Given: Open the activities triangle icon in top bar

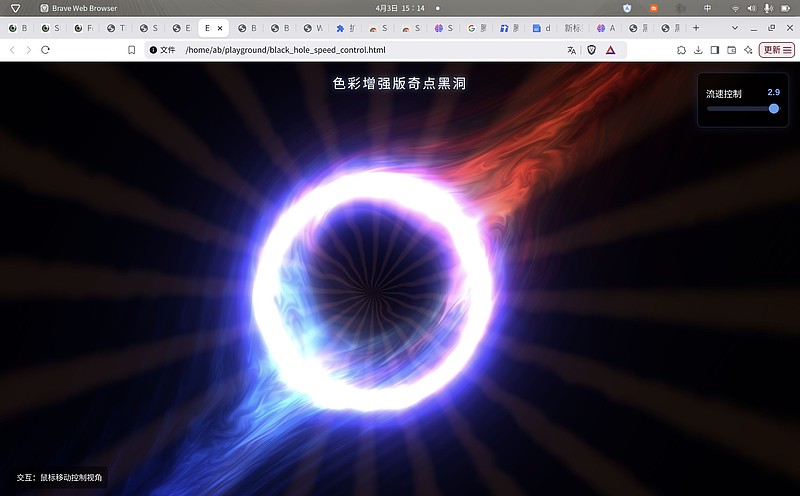Looking at the screenshot, I should pos(16,8).
